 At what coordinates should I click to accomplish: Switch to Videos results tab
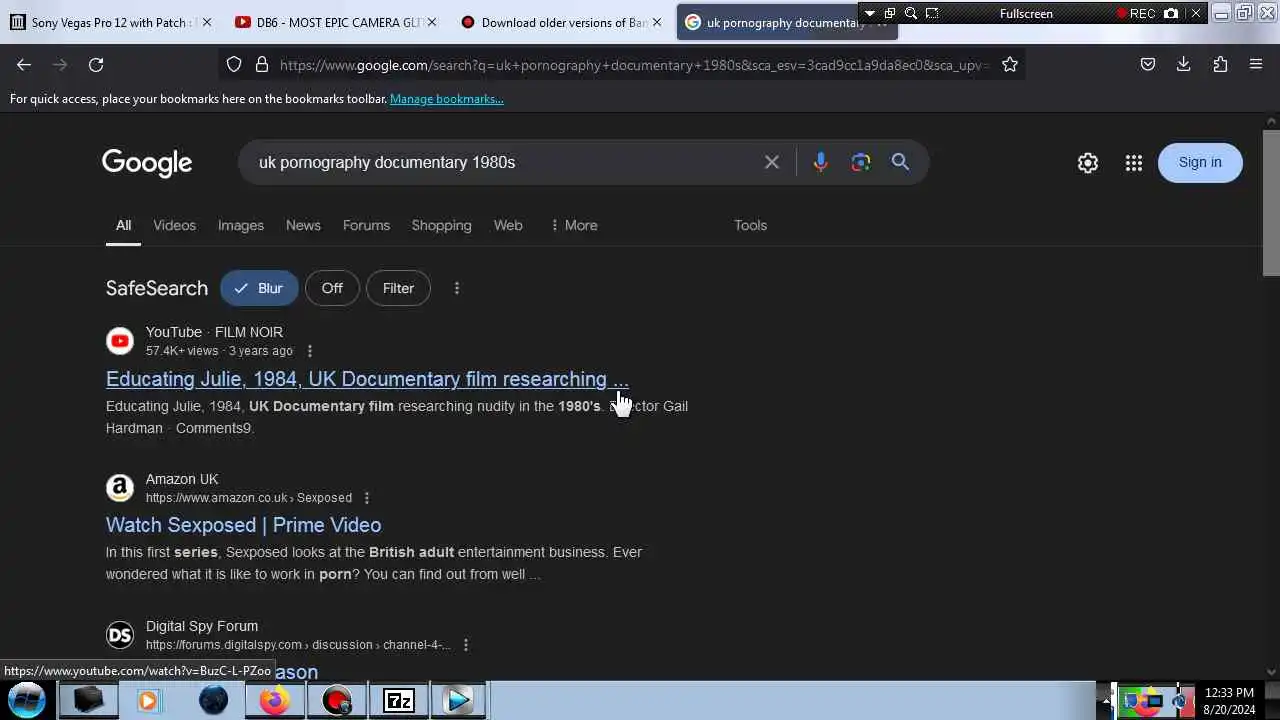point(174,225)
